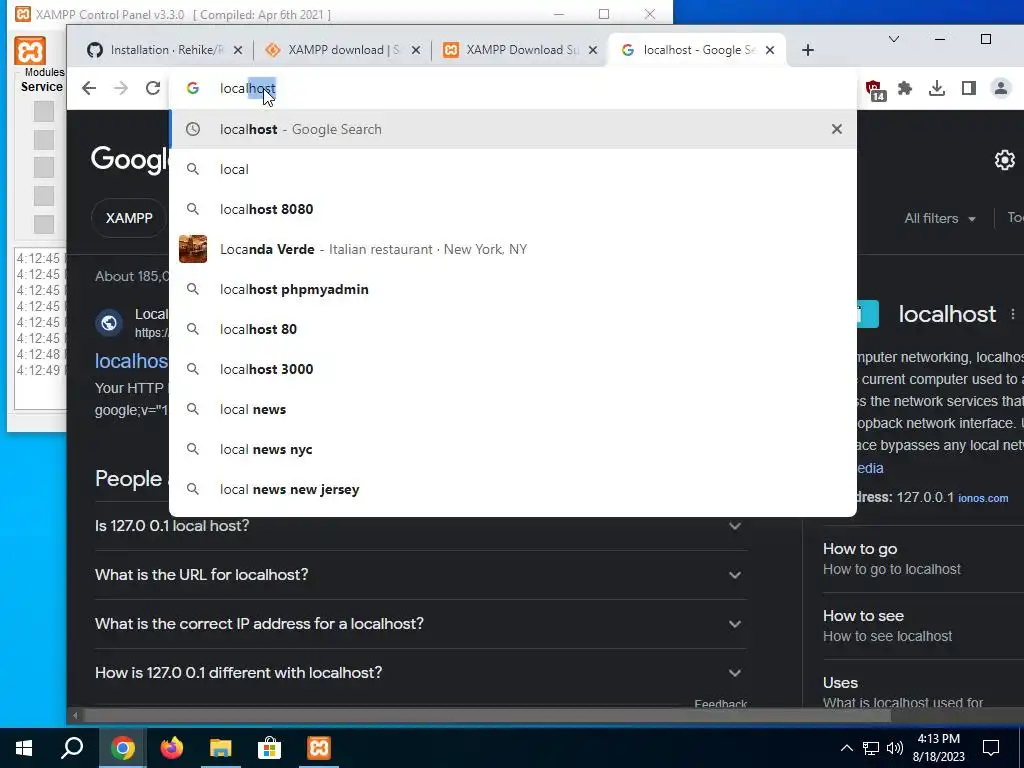The height and width of the screenshot is (768, 1024).
Task: Open the ionos.com source link
Action: (983, 498)
